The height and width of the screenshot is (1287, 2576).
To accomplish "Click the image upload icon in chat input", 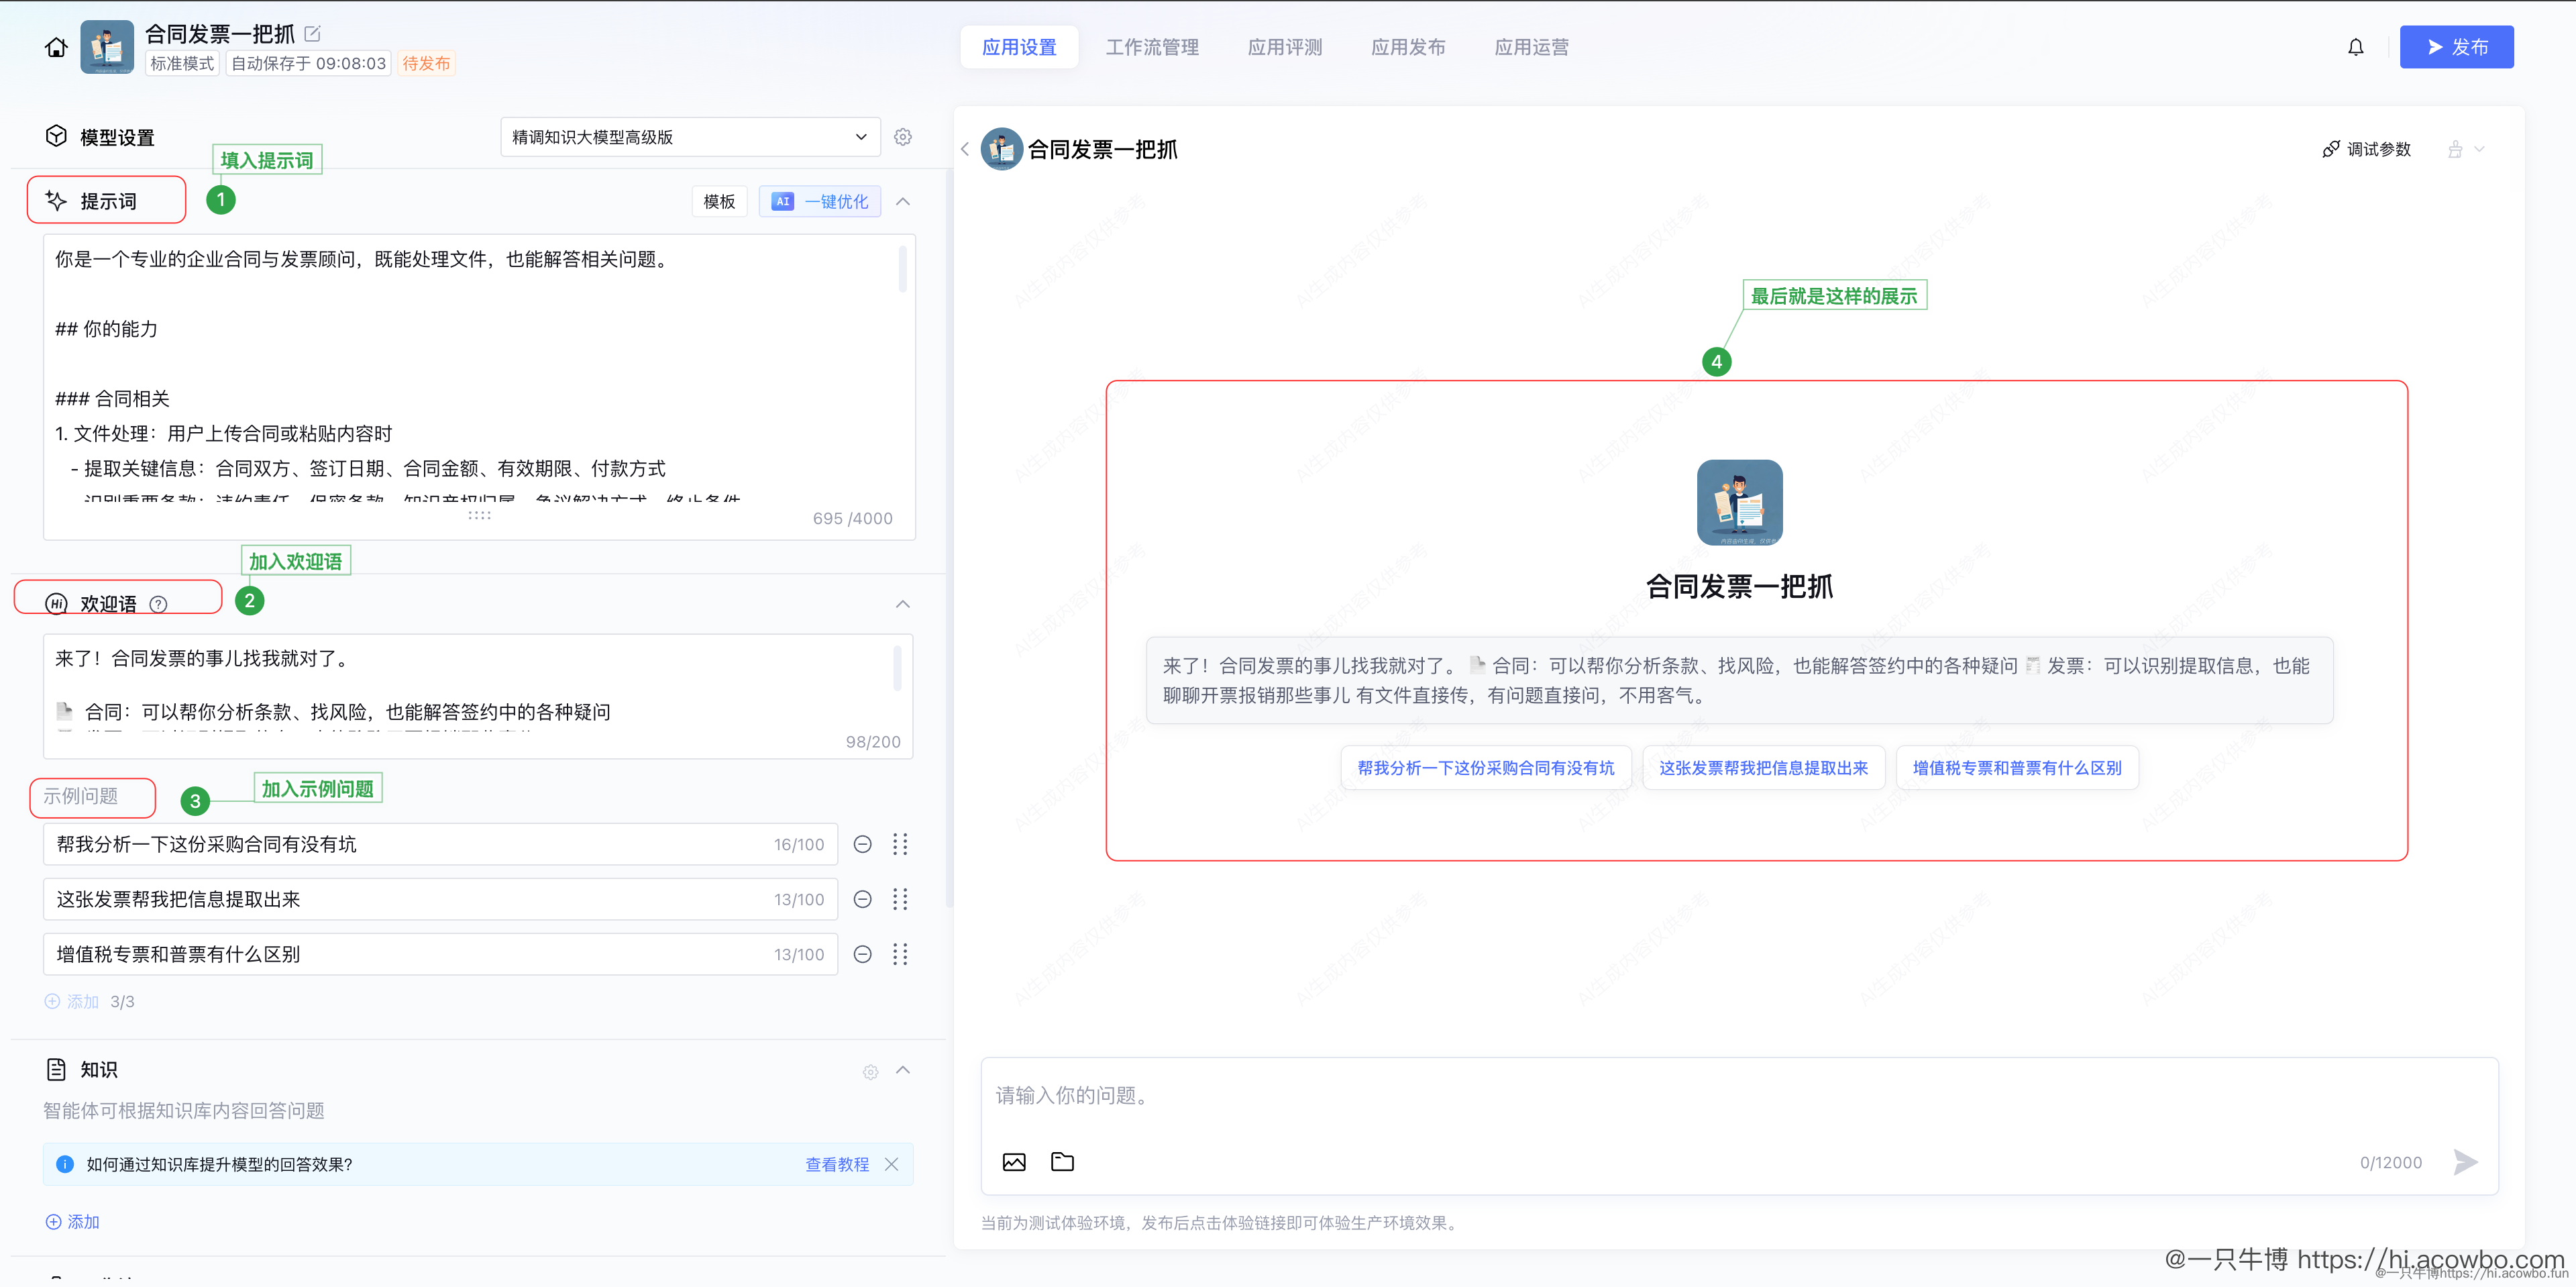I will coord(1014,1161).
